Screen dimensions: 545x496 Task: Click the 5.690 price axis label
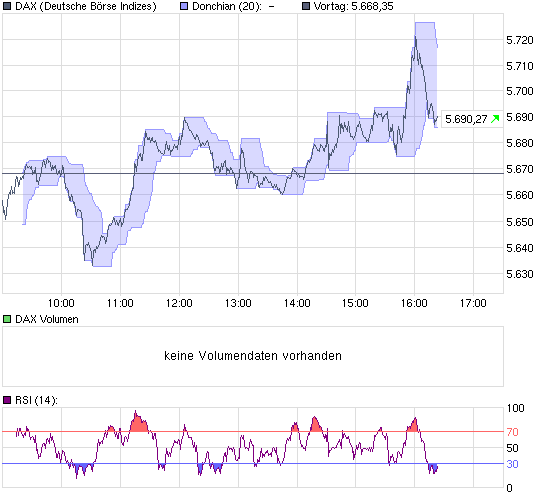pos(520,117)
